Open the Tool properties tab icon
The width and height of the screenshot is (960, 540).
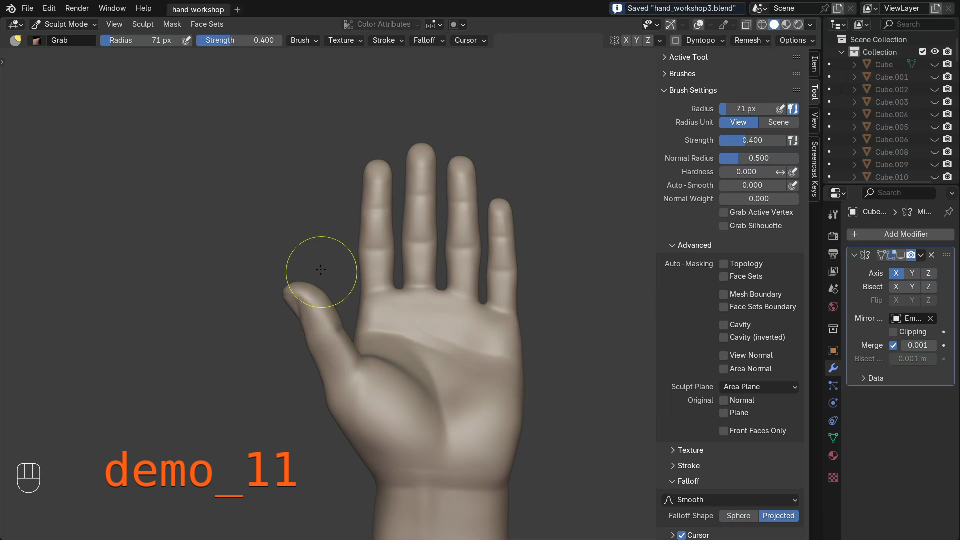pyautogui.click(x=833, y=215)
